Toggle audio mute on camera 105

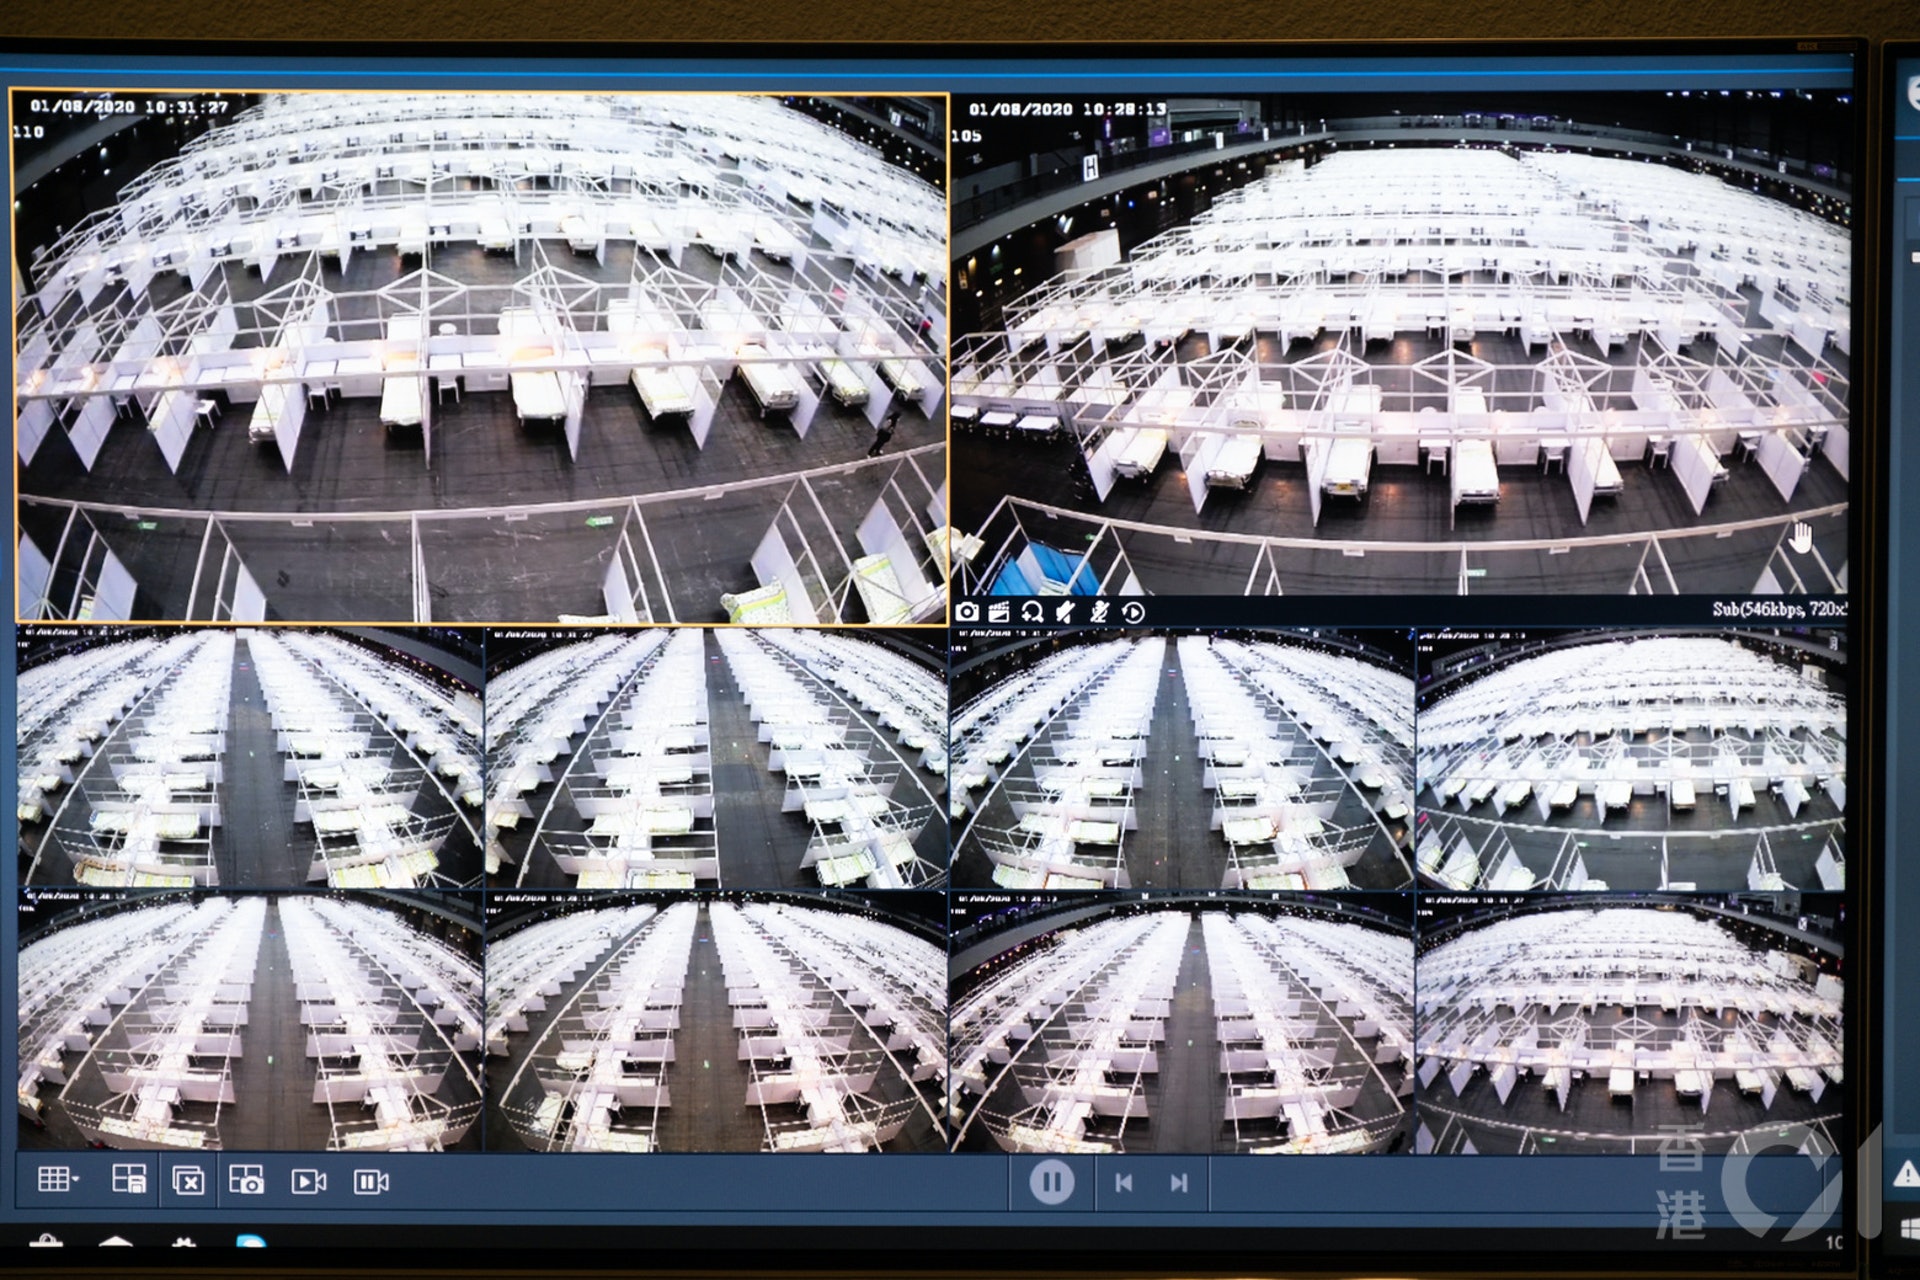1066,612
